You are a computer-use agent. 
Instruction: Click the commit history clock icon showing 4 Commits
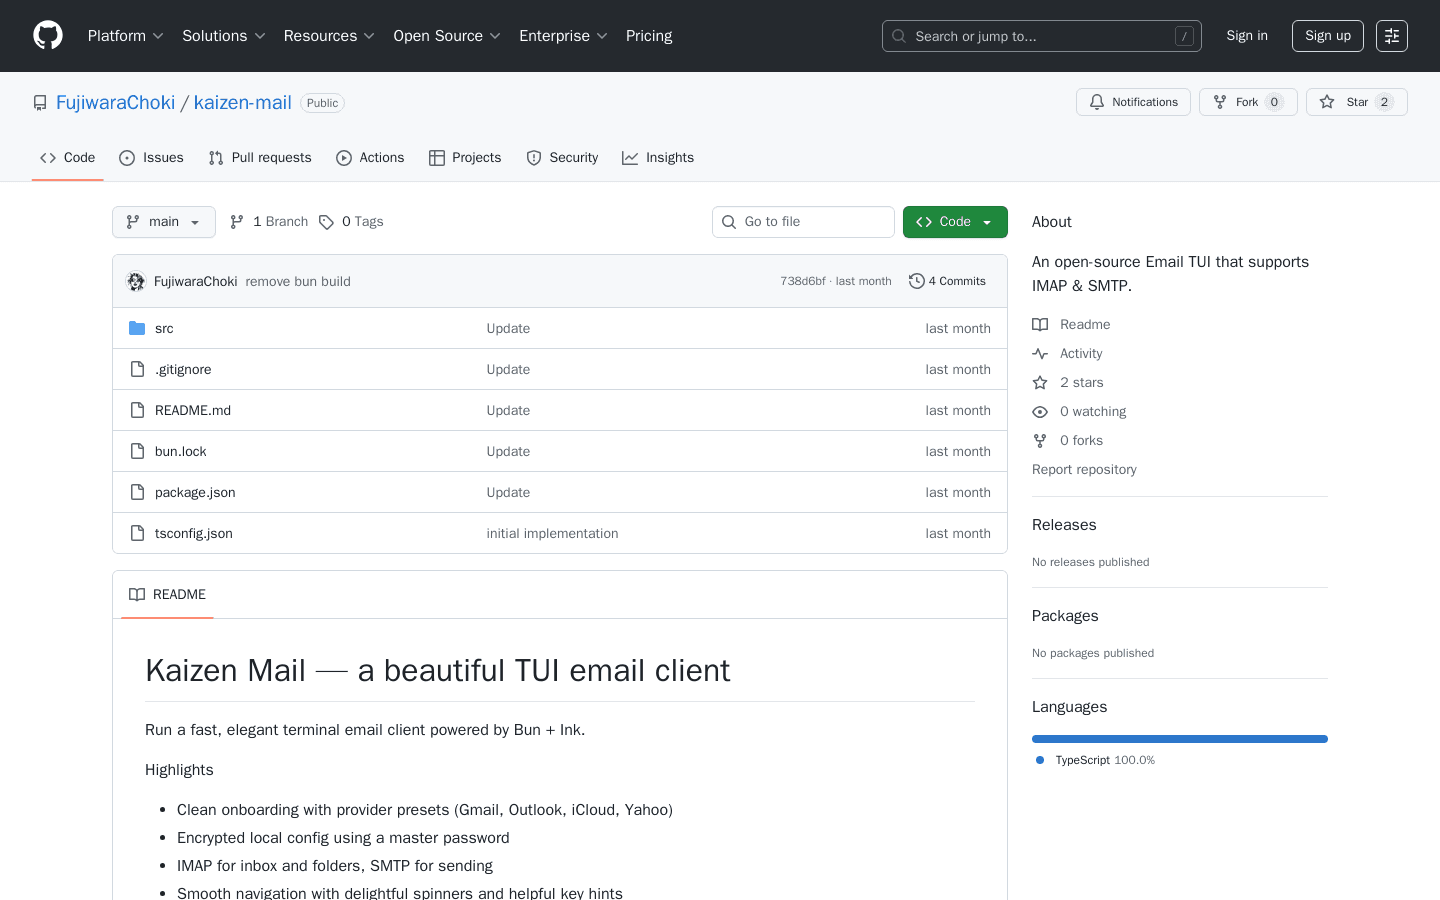pyautogui.click(x=917, y=281)
